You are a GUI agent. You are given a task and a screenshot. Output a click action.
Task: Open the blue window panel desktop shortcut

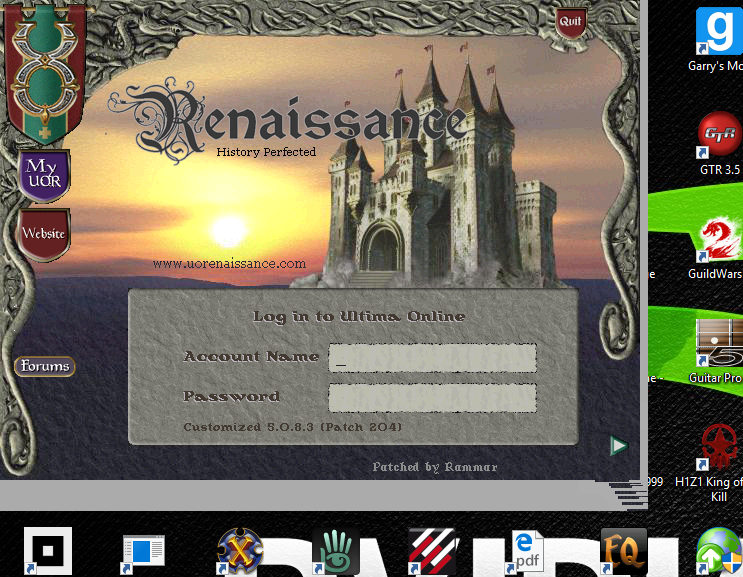(143, 552)
